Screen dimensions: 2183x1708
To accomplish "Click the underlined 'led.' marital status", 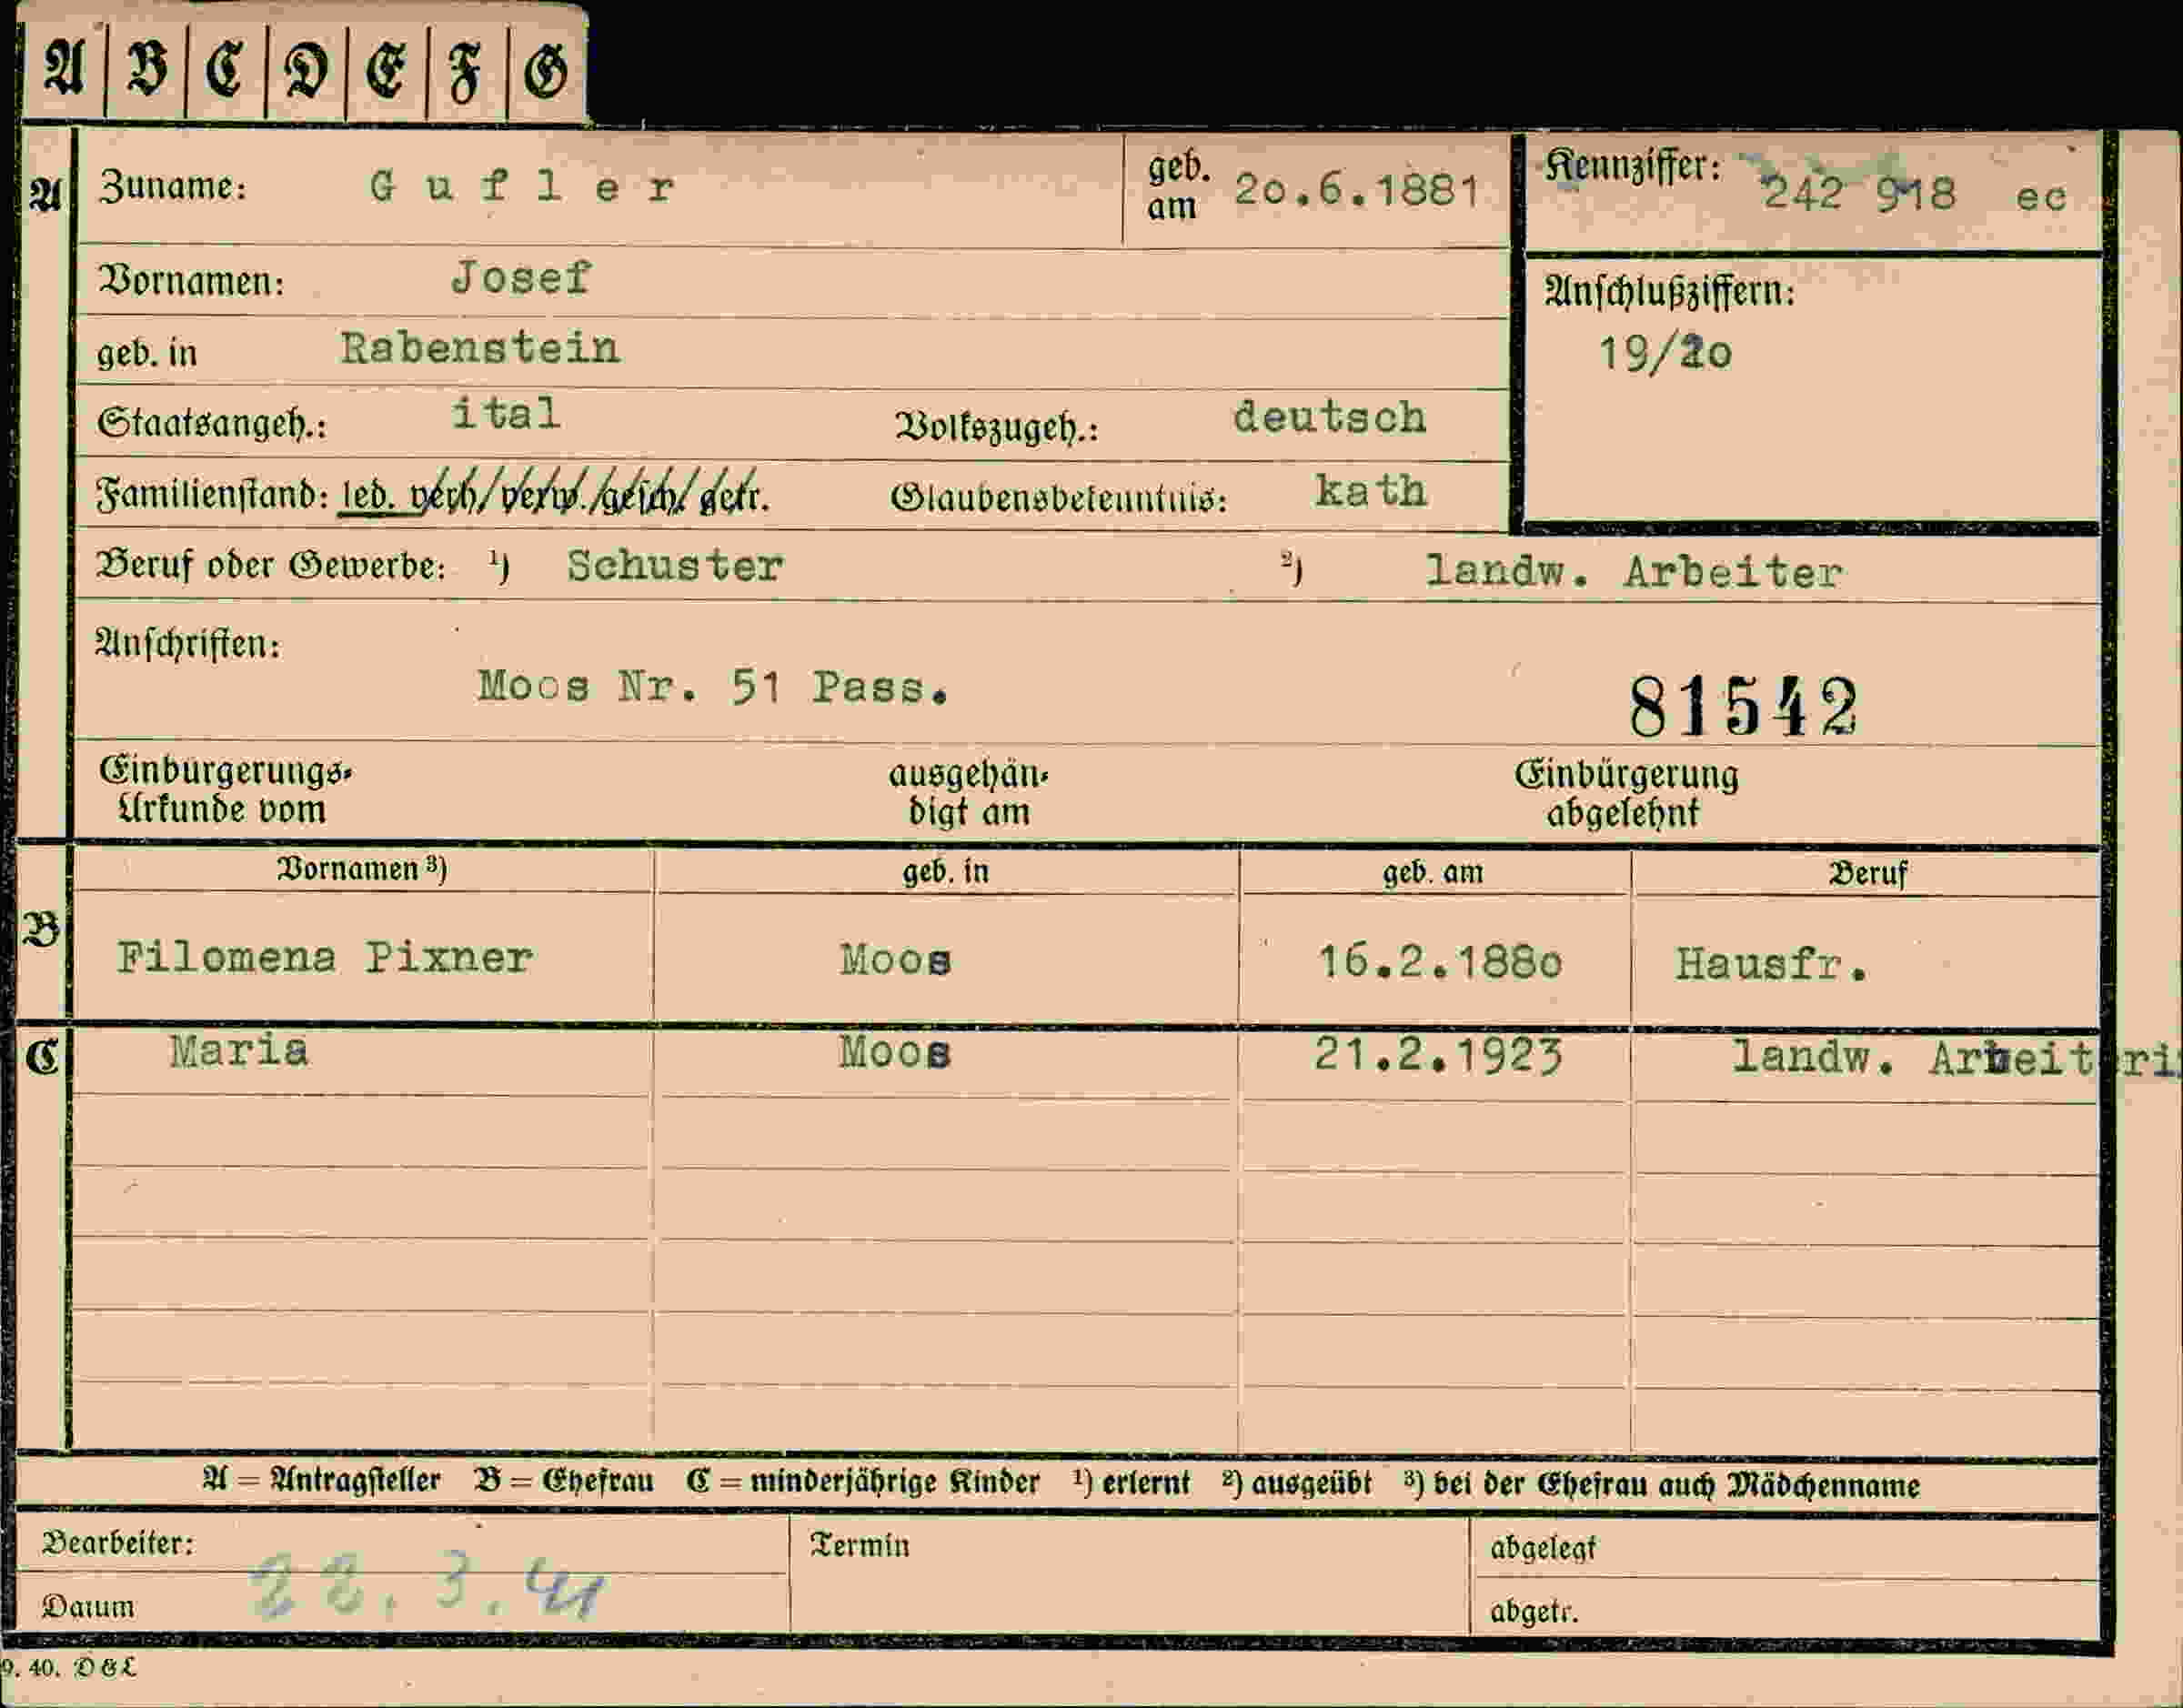I will pyautogui.click(x=367, y=495).
